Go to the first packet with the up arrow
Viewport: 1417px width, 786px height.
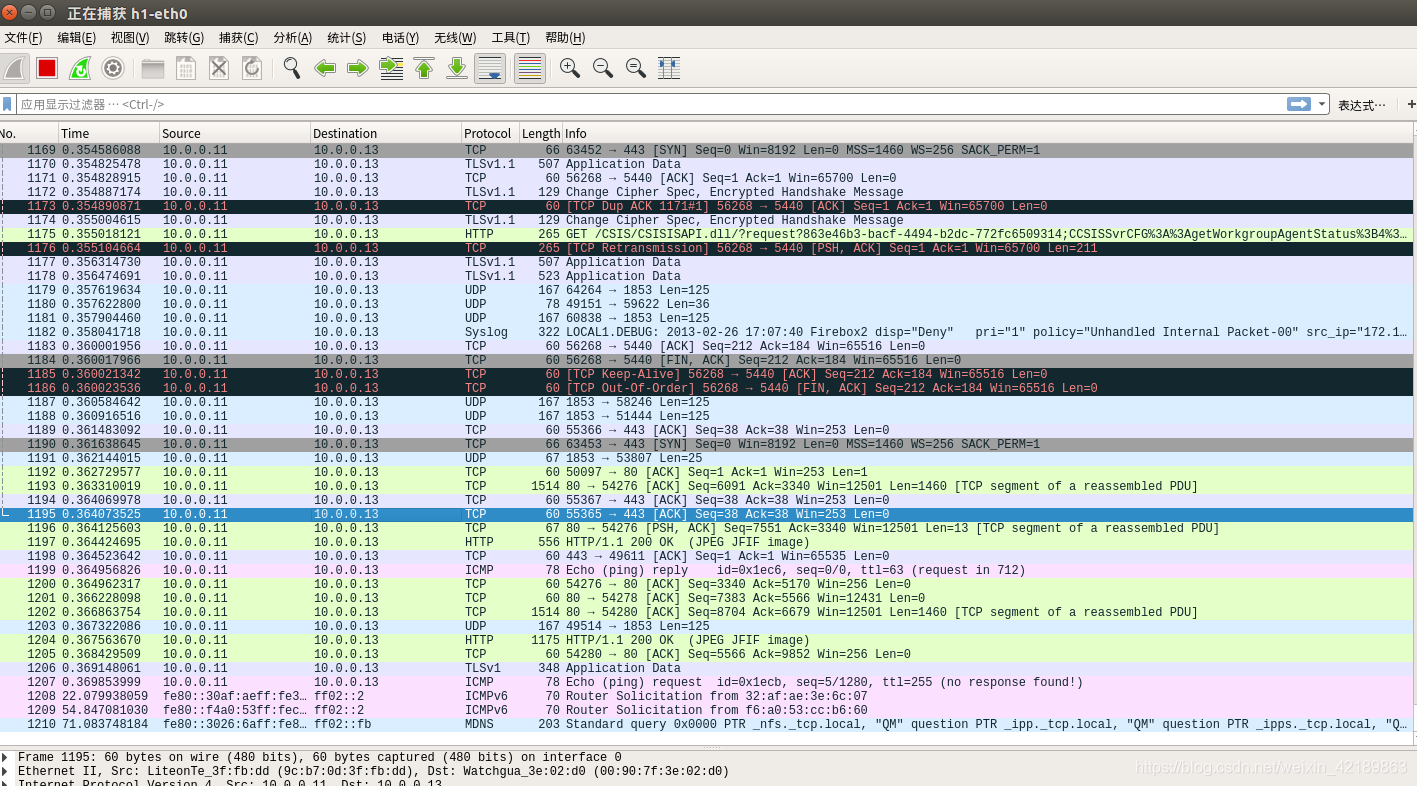(421, 68)
